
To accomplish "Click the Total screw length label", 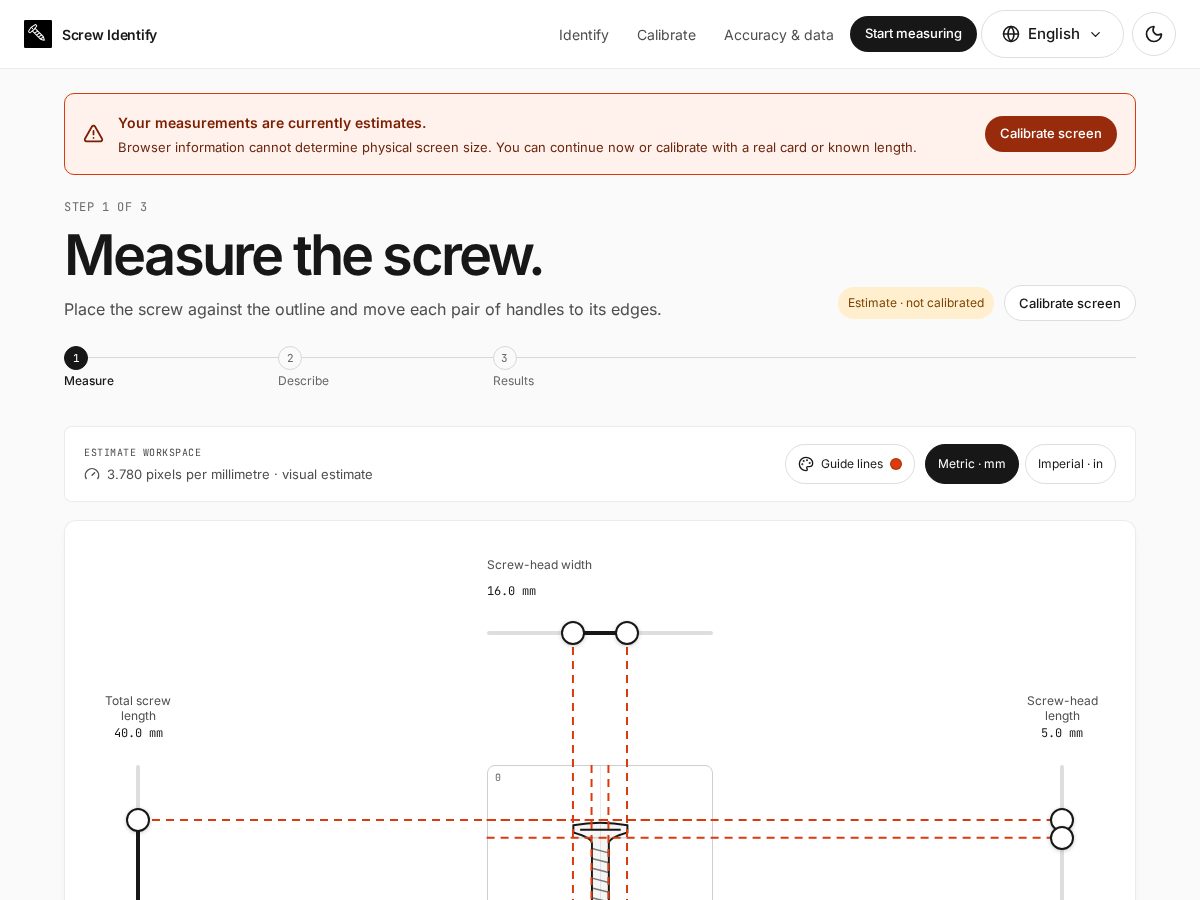I will click(138, 708).
